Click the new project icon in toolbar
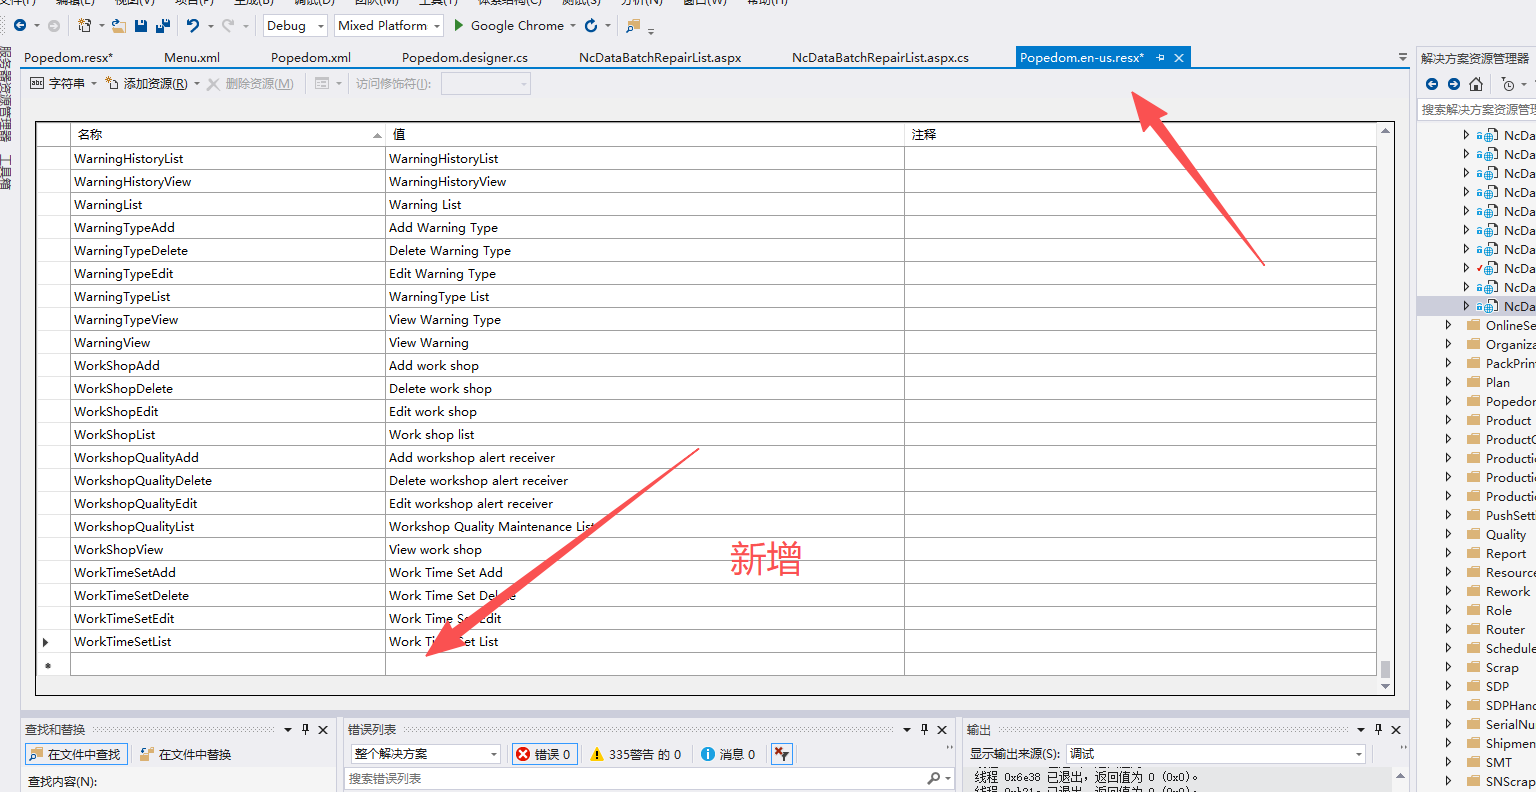This screenshot has height=792, width=1536. point(84,25)
